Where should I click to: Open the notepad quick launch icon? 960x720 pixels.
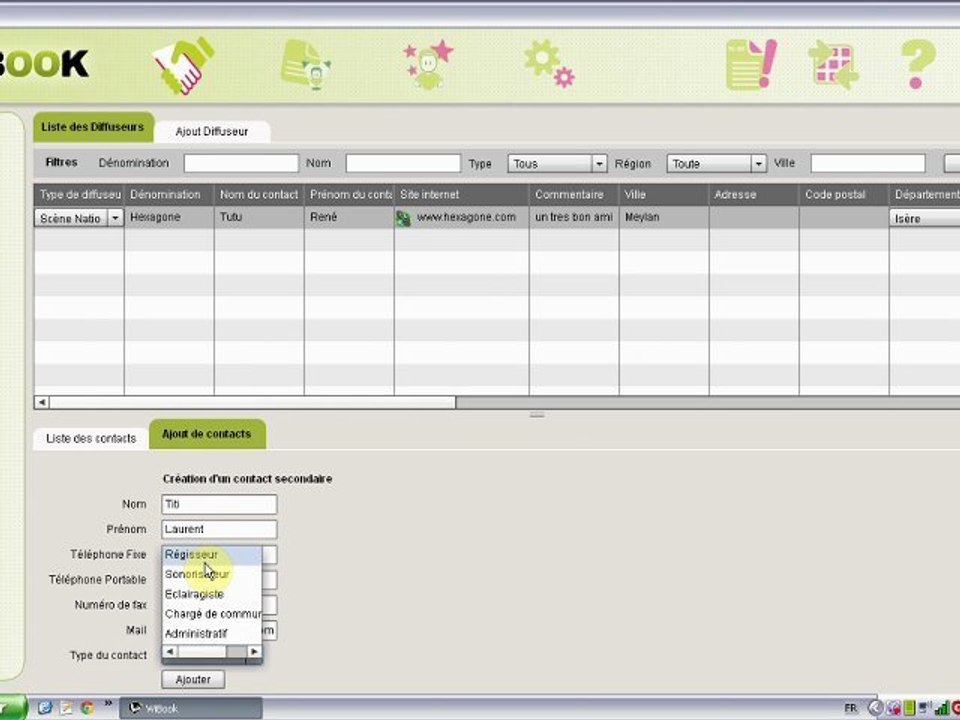pyautogui.click(x=66, y=708)
